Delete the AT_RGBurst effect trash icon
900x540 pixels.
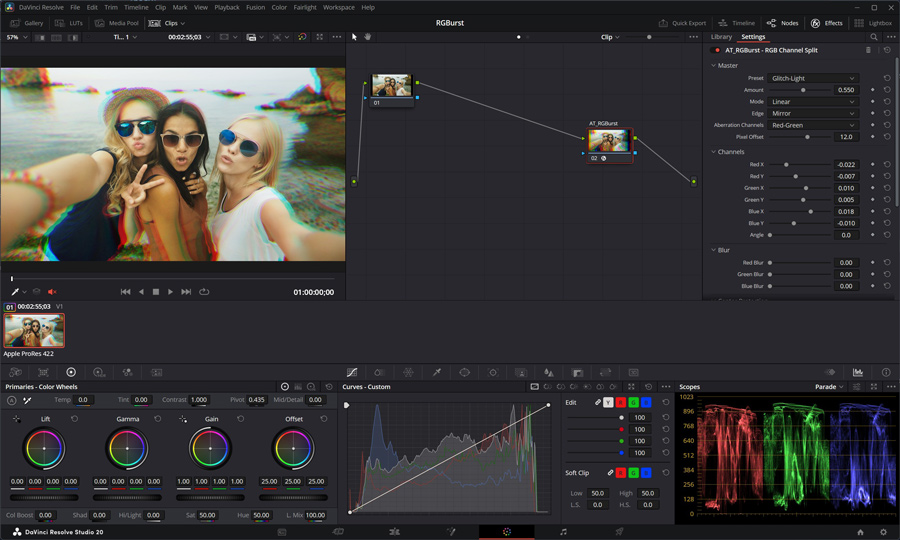[x=868, y=50]
